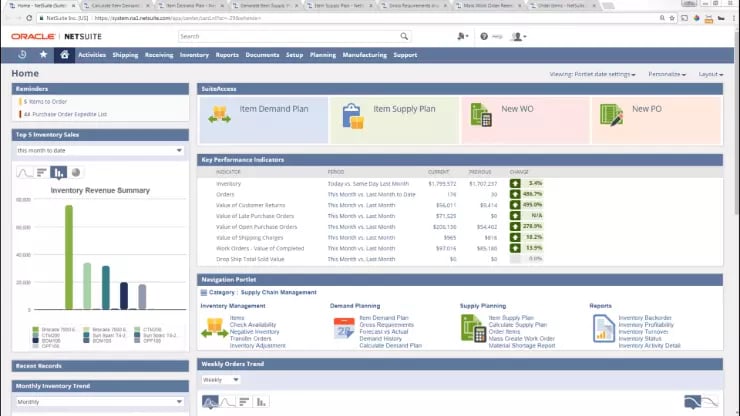Open the Inventory Turnover report link
This screenshot has width=740, height=416.
pyautogui.click(x=643, y=332)
